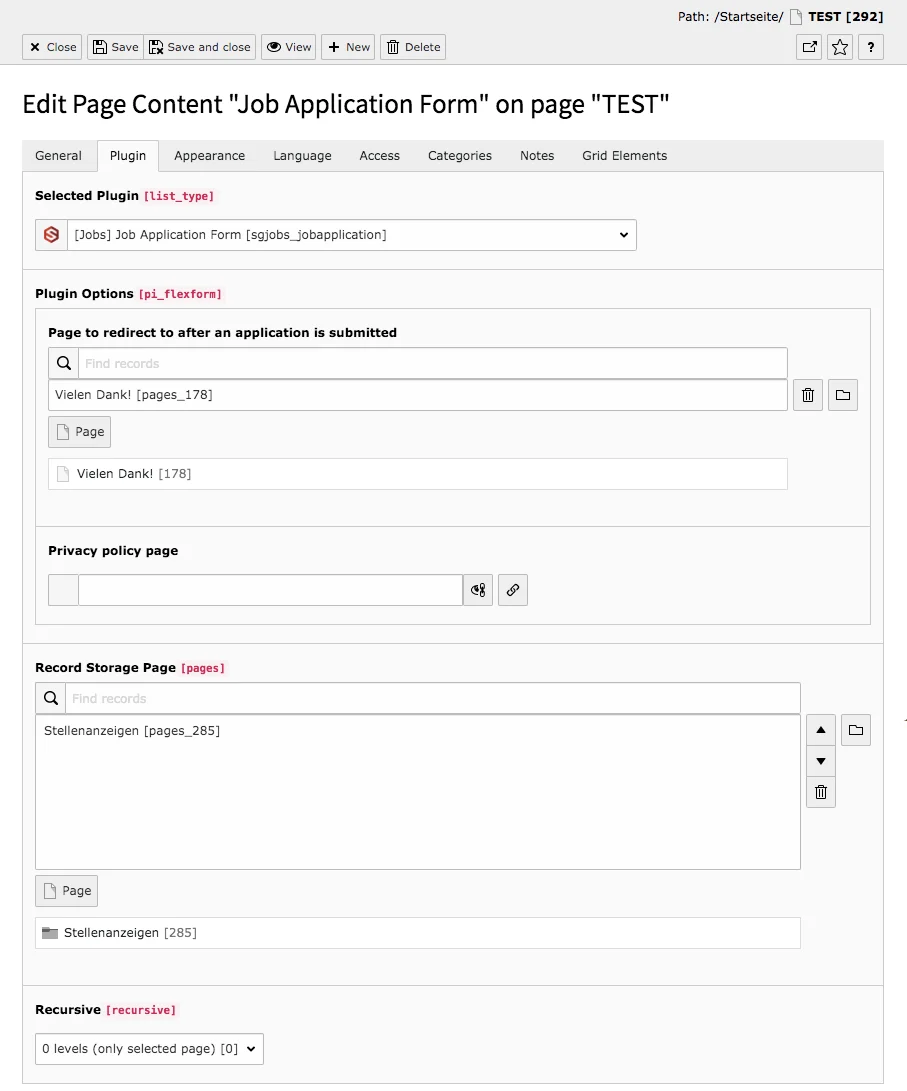Open the record in a new window
This screenshot has width=907, height=1091.
pos(809,46)
